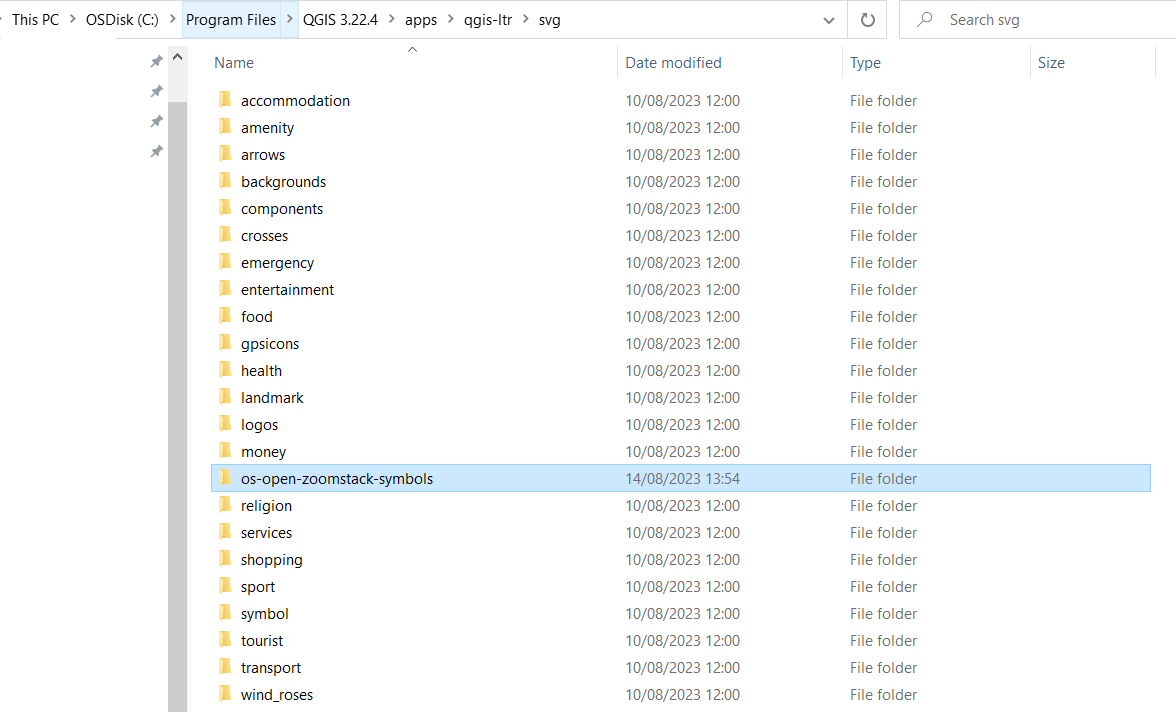The image size is (1176, 712).
Task: Toggle the topmost Quick Access pin
Action: [156, 60]
